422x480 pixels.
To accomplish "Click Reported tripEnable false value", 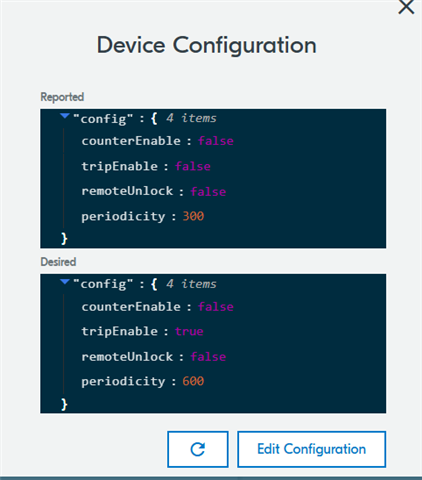I will pos(193,166).
